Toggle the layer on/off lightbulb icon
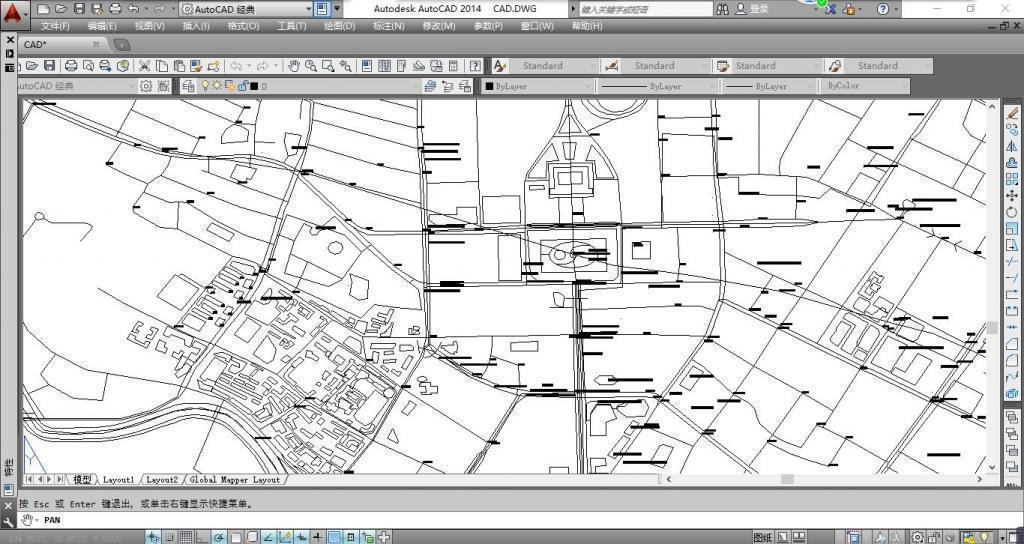The image size is (1024, 544). (x=205, y=86)
